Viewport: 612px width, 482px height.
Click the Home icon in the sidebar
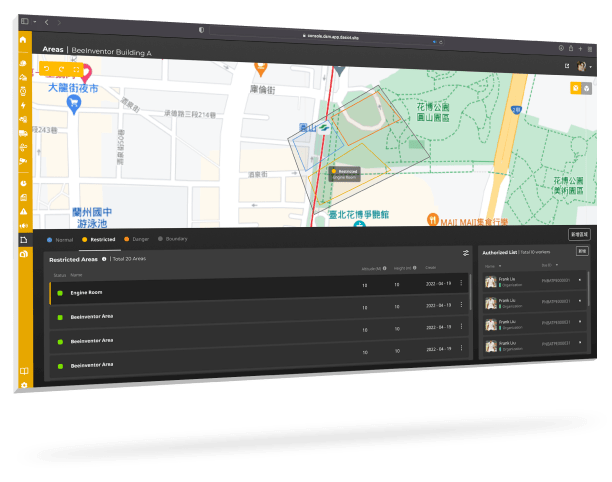[x=22, y=40]
